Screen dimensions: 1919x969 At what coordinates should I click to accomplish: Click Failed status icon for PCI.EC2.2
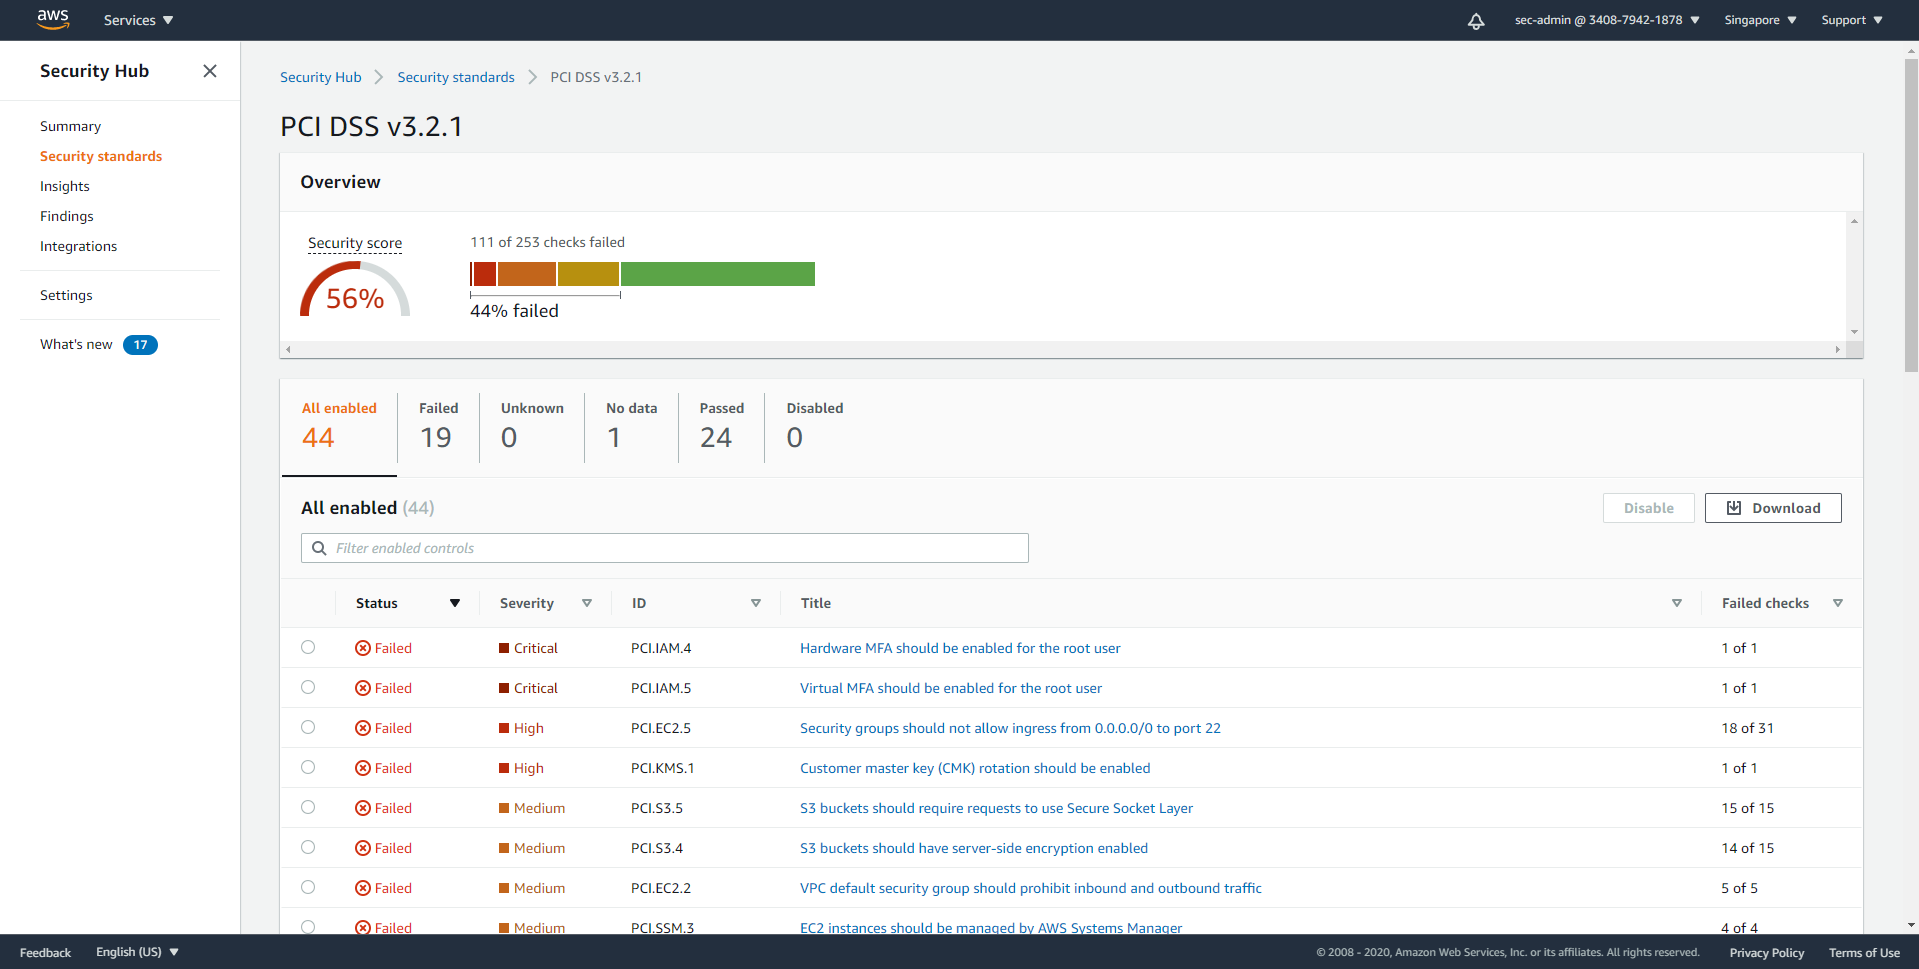(x=363, y=888)
